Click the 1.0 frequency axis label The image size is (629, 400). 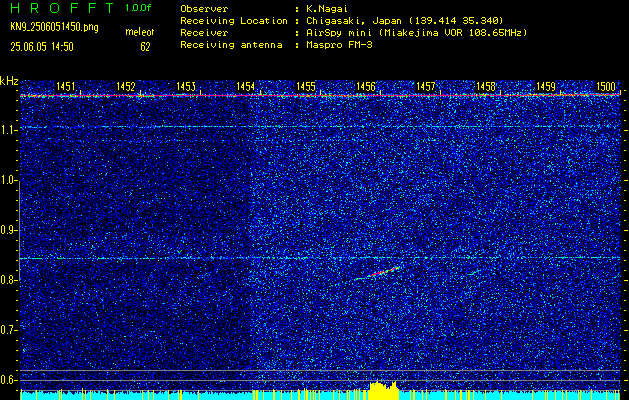click(x=8, y=180)
